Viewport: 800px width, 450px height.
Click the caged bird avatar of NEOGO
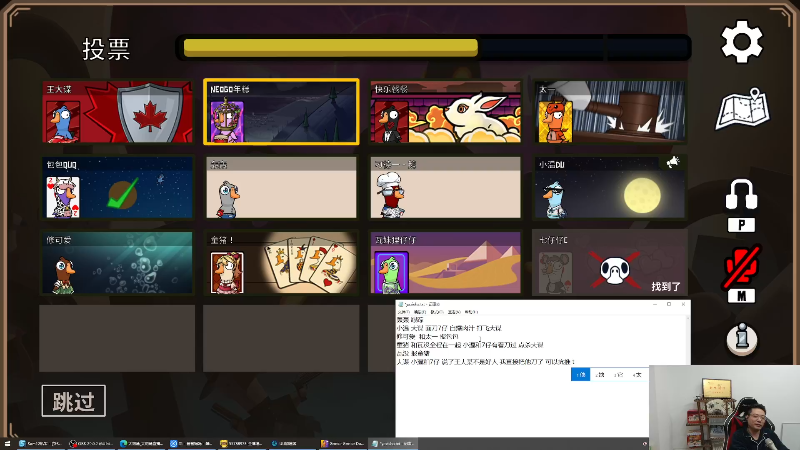[x=227, y=121]
